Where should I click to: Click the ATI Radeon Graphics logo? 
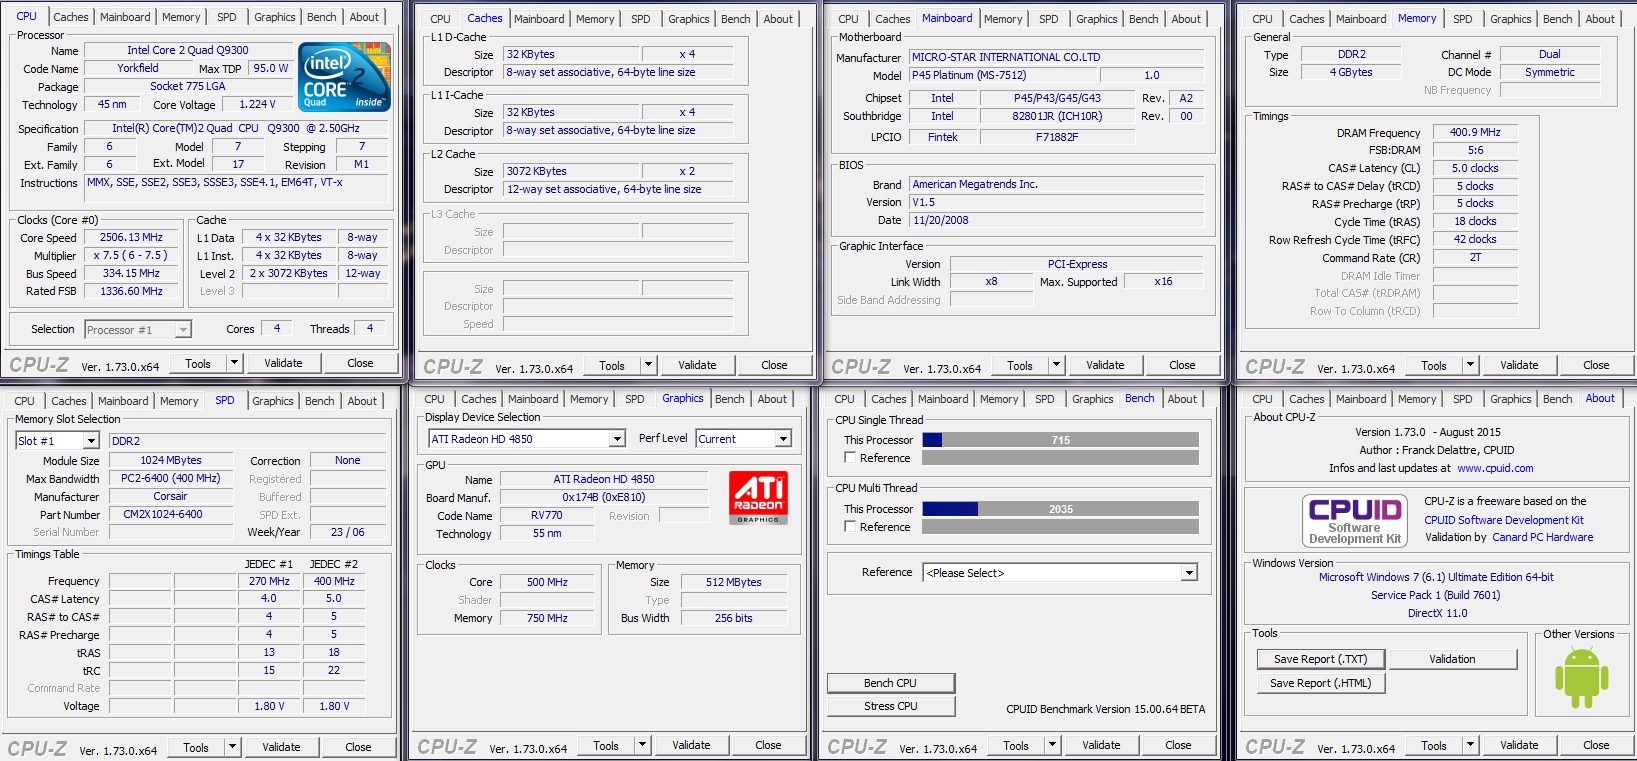click(x=758, y=497)
